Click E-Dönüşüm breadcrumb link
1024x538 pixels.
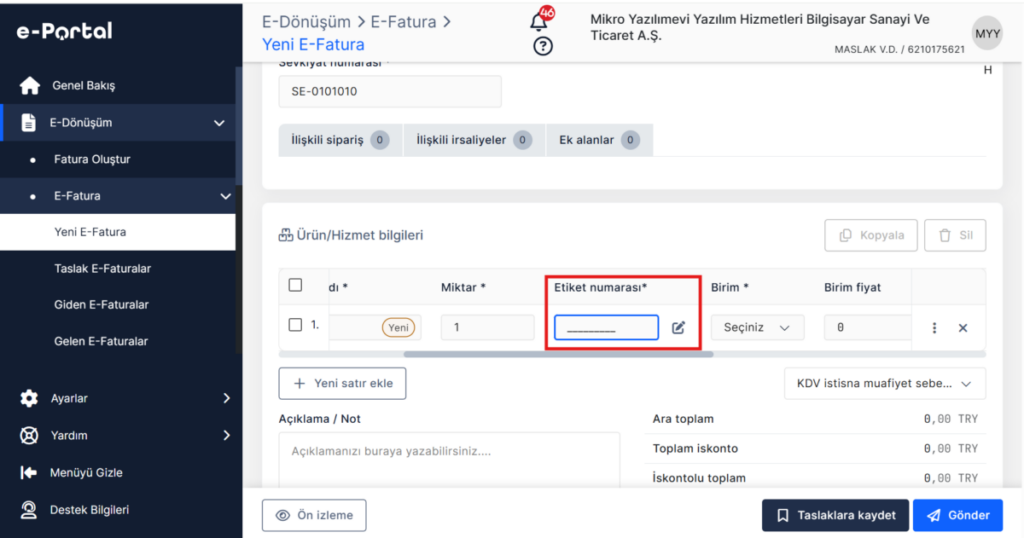[x=306, y=22]
